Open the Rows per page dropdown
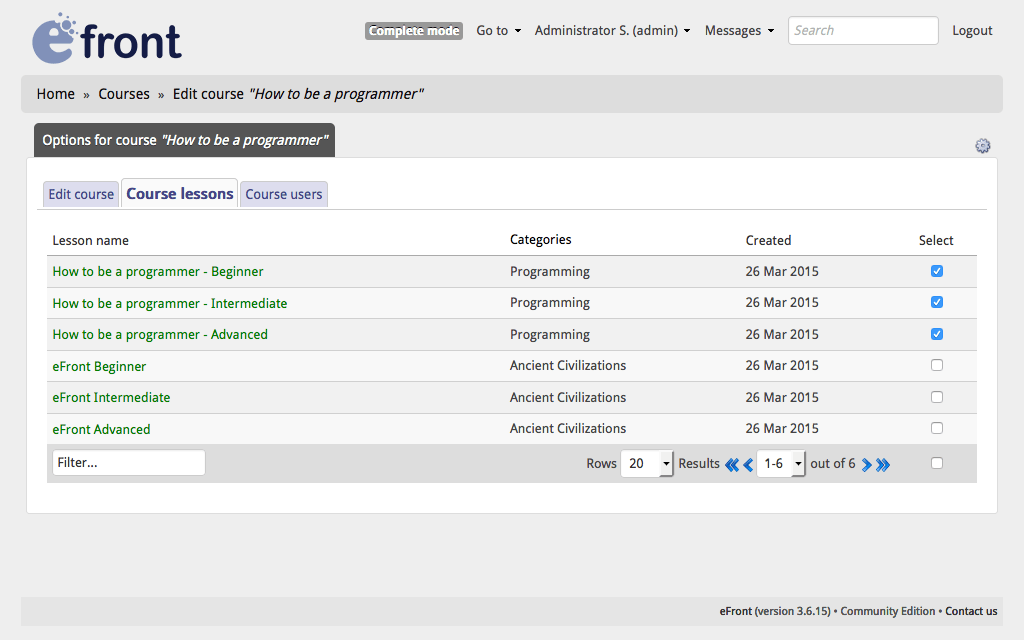This screenshot has width=1024, height=640. pos(647,464)
